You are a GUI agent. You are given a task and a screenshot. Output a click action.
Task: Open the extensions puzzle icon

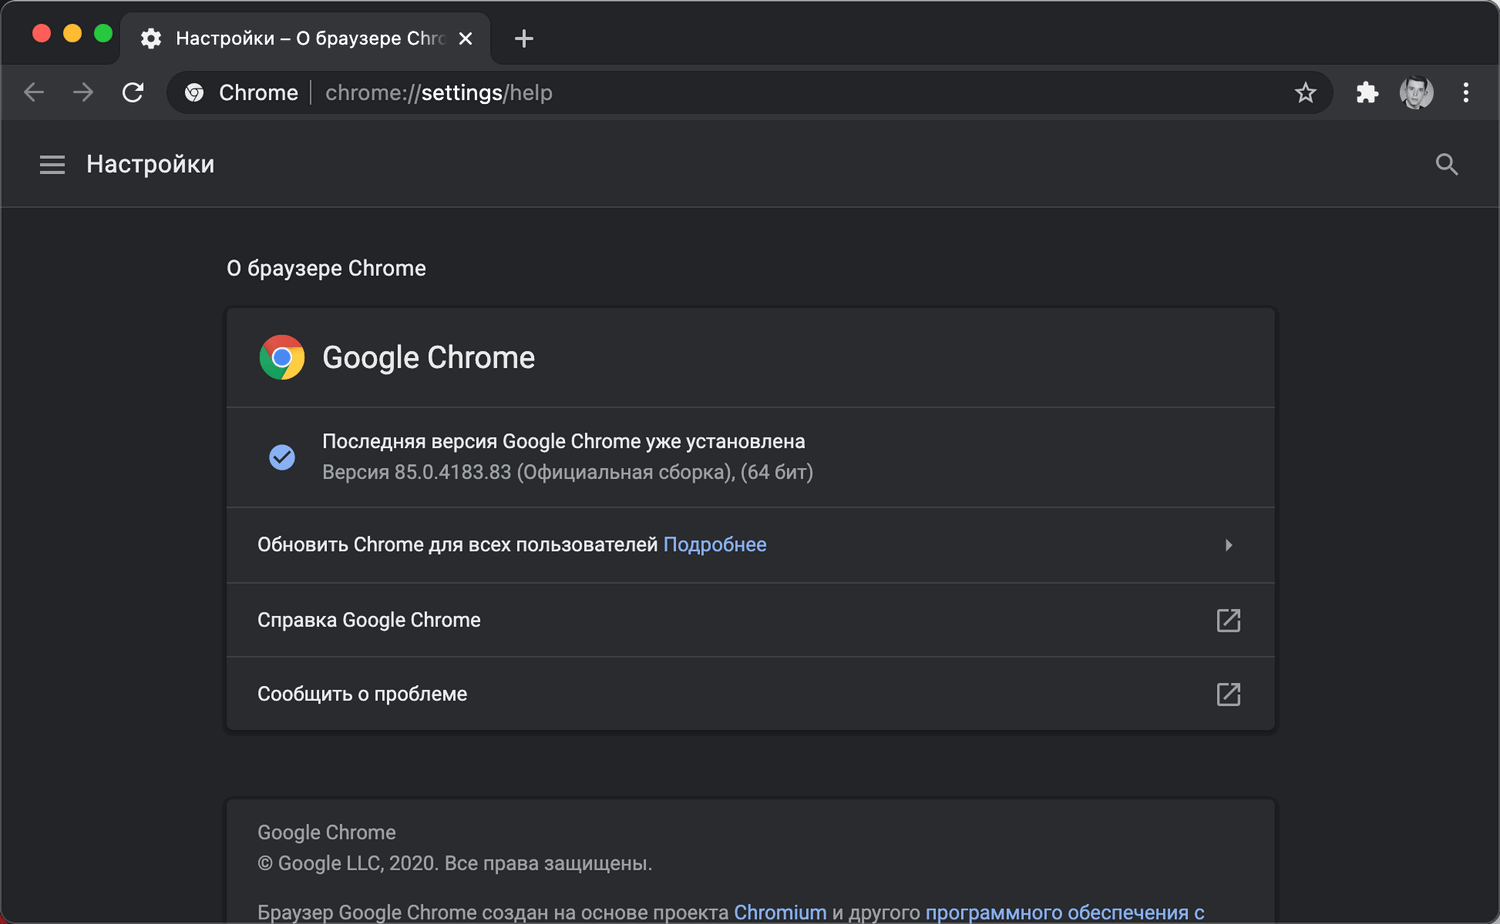pyautogui.click(x=1366, y=92)
